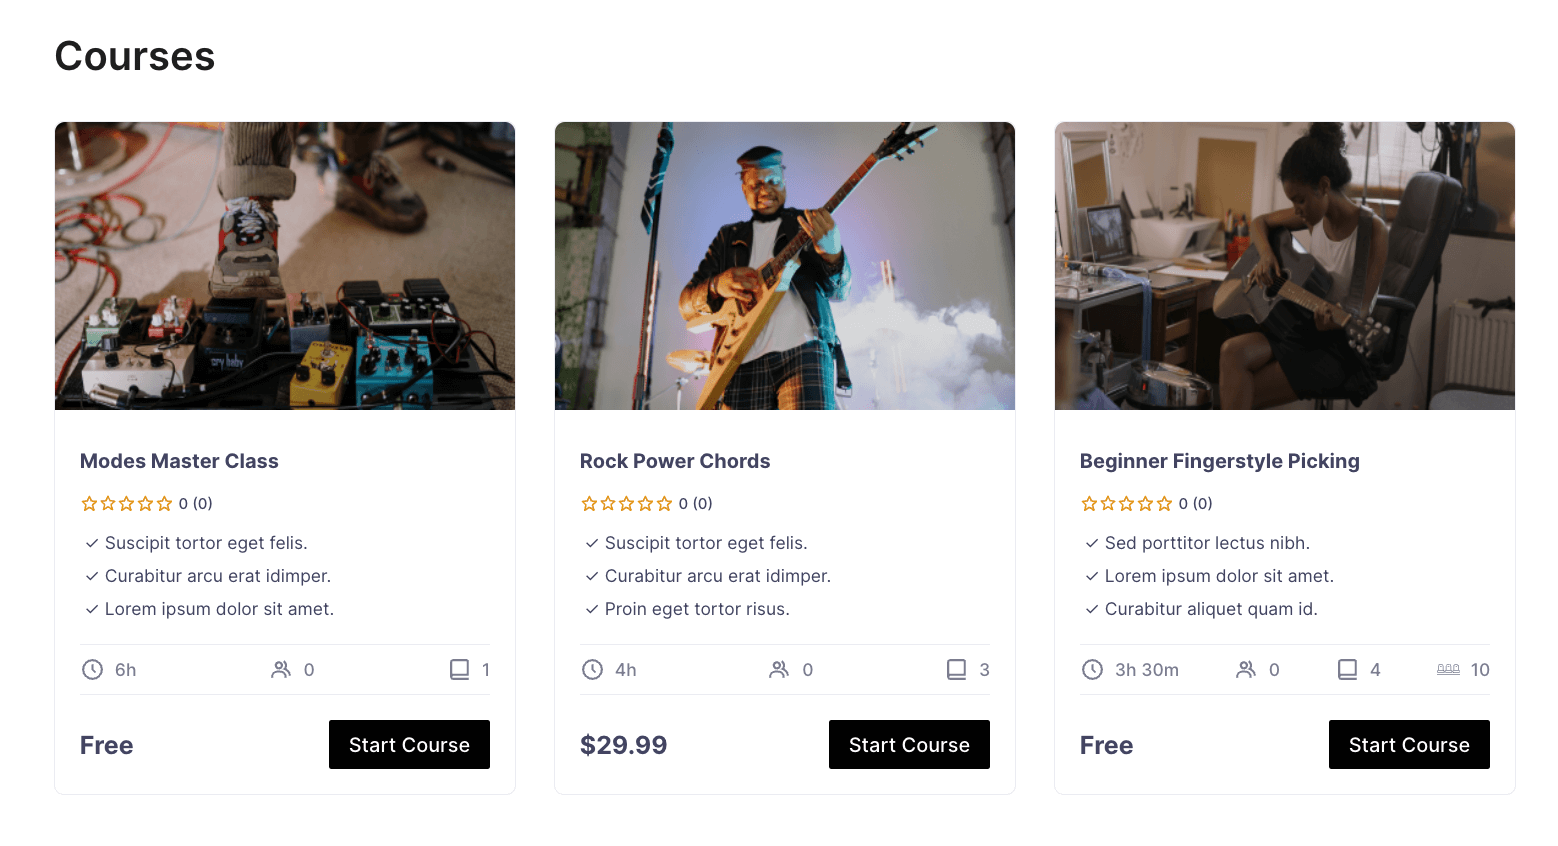Open the Rock Power Chords course title

(675, 461)
